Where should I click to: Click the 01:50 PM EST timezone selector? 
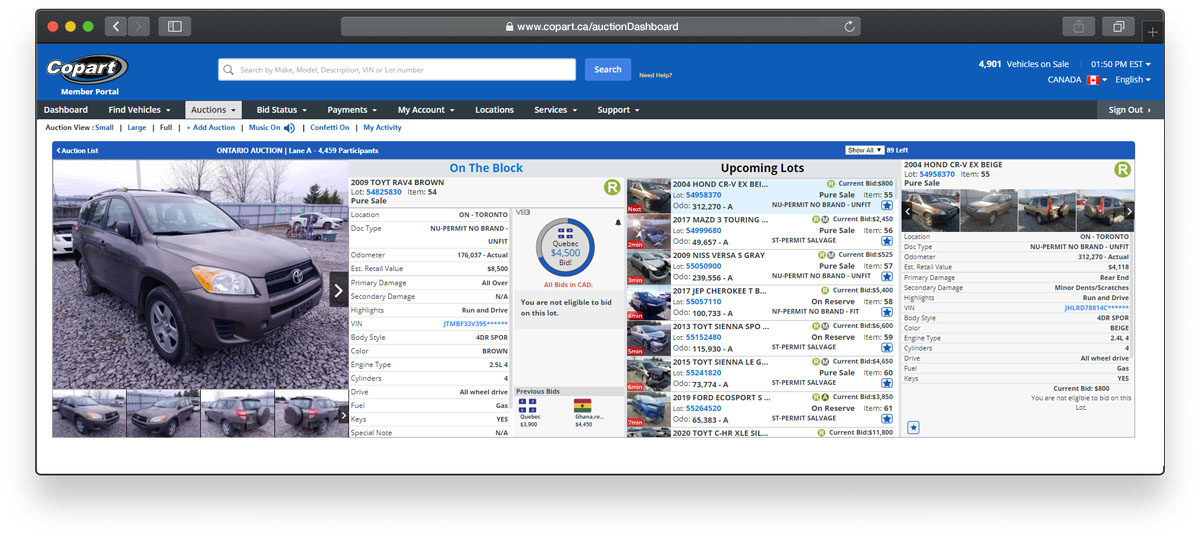point(1120,64)
